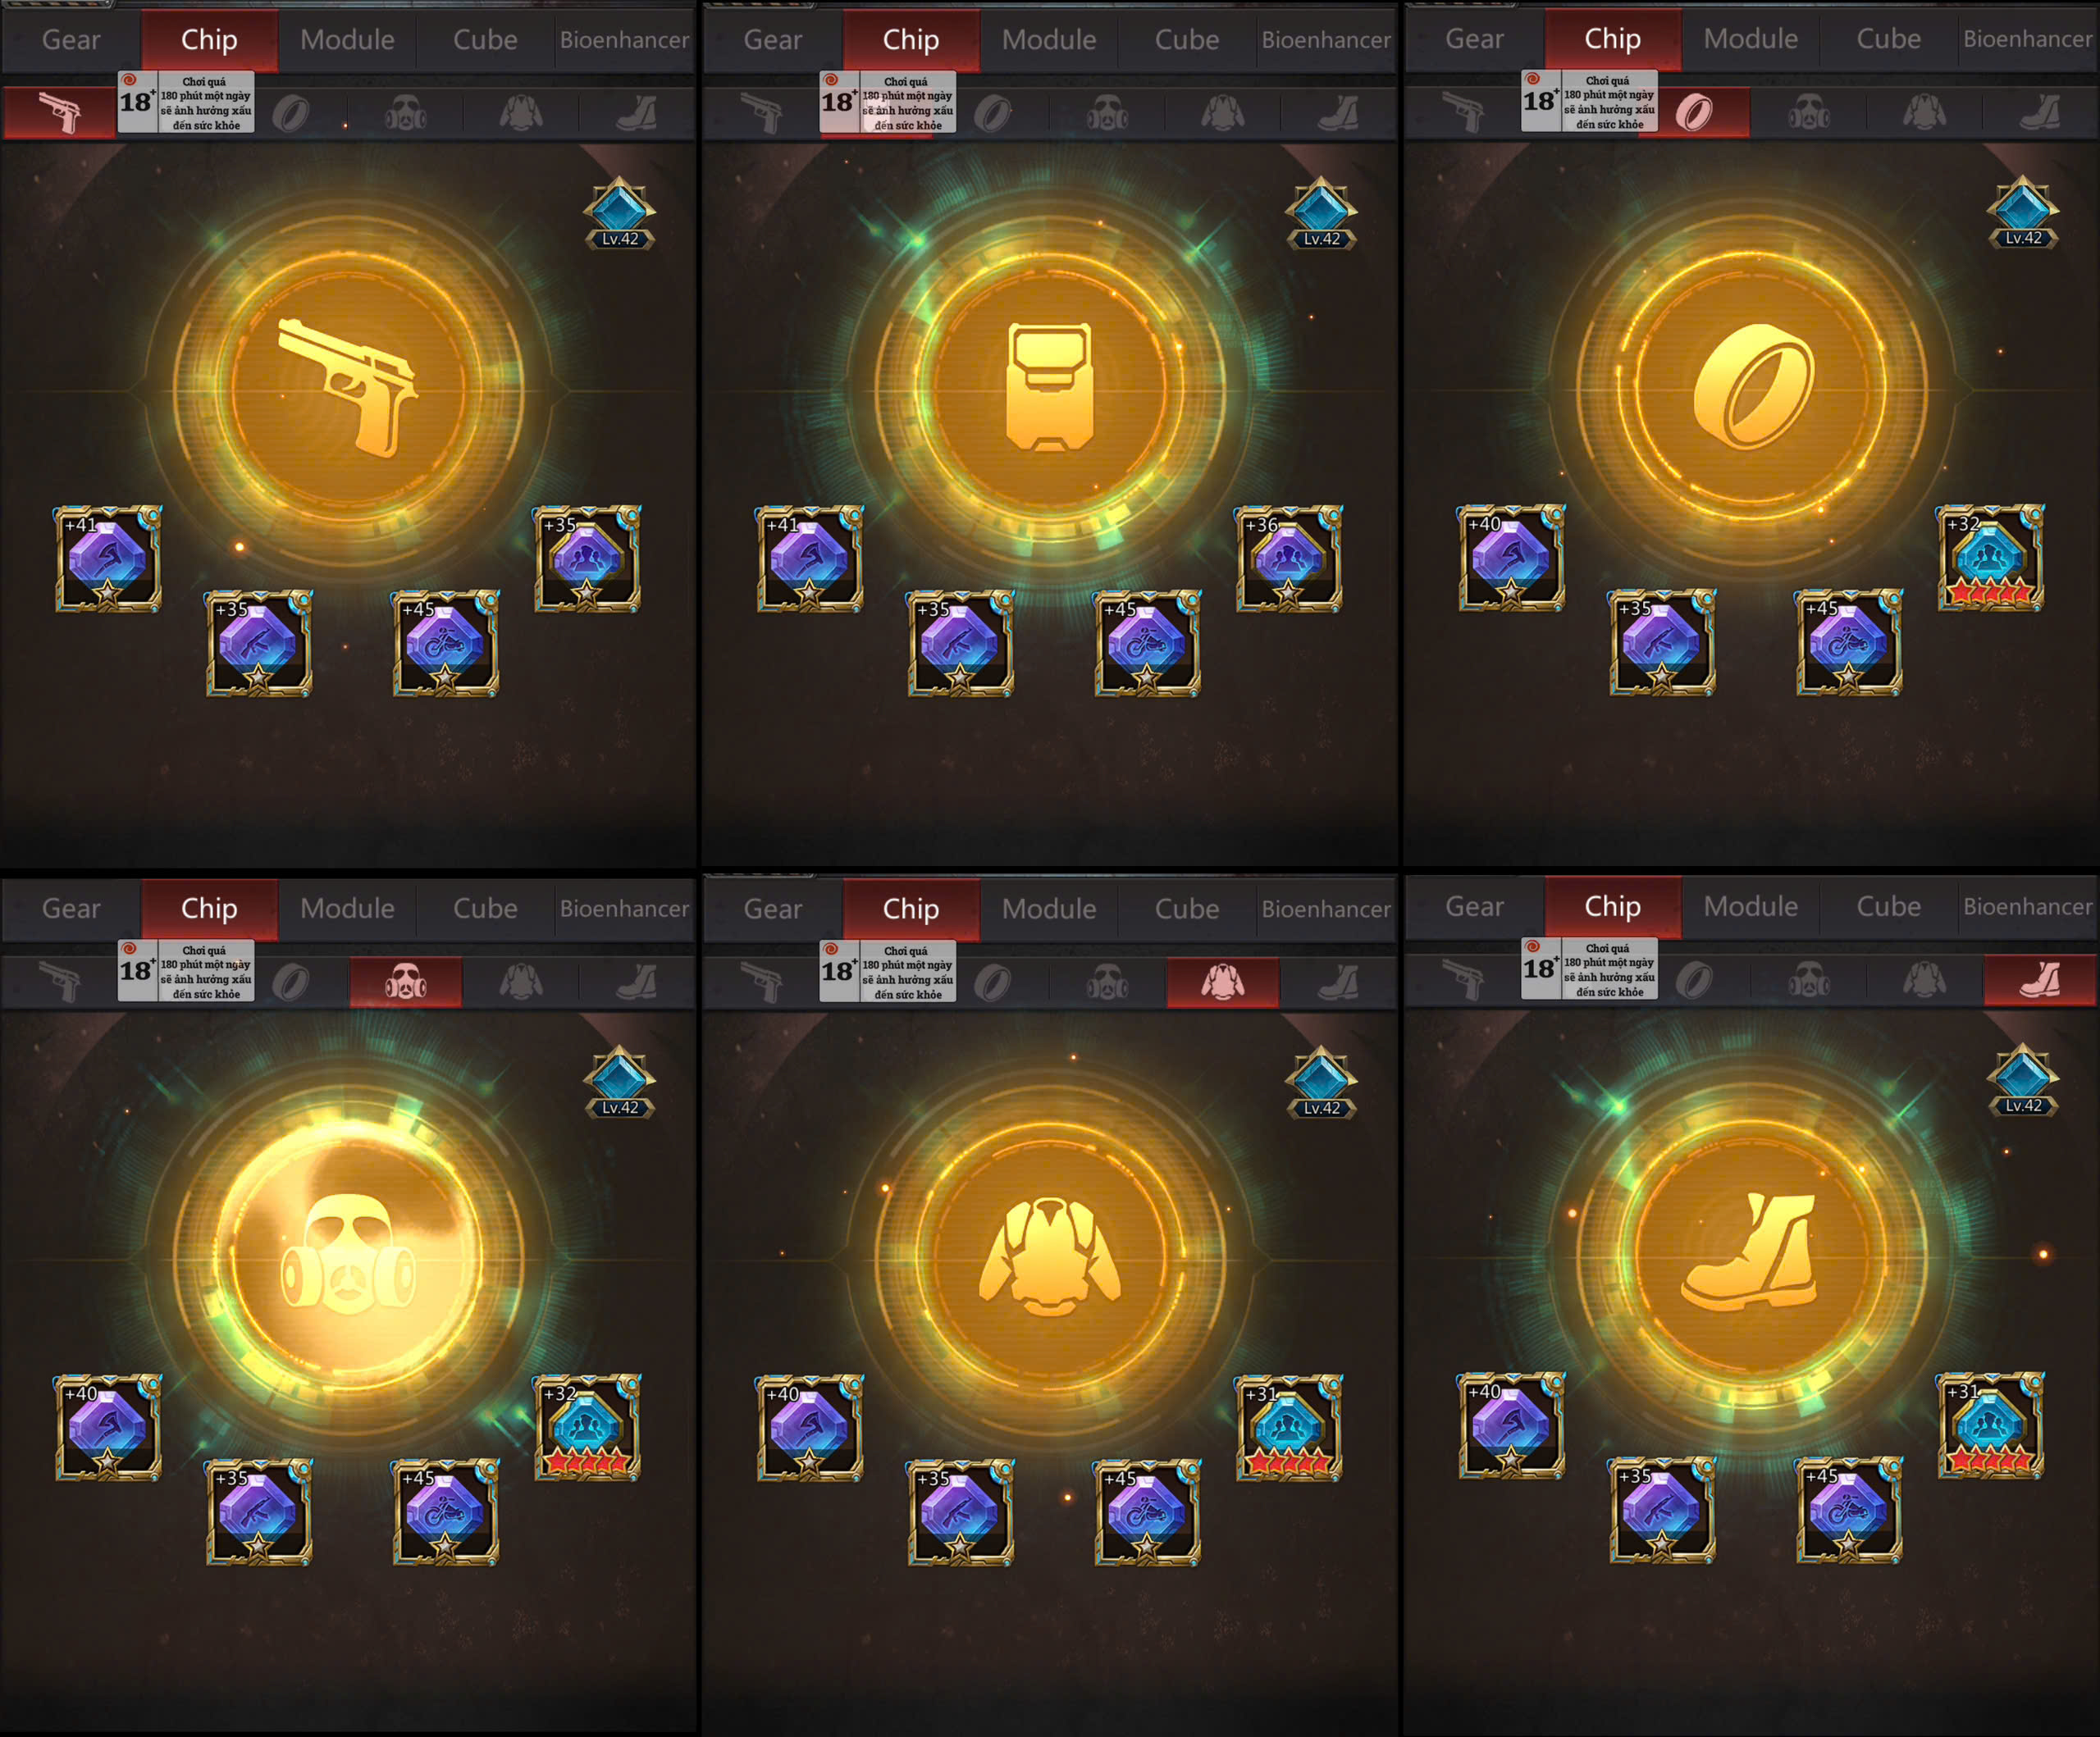Viewport: 2100px width, 1737px height.
Task: Go to Gear tab above the jacket emblem
Action: (x=772, y=909)
